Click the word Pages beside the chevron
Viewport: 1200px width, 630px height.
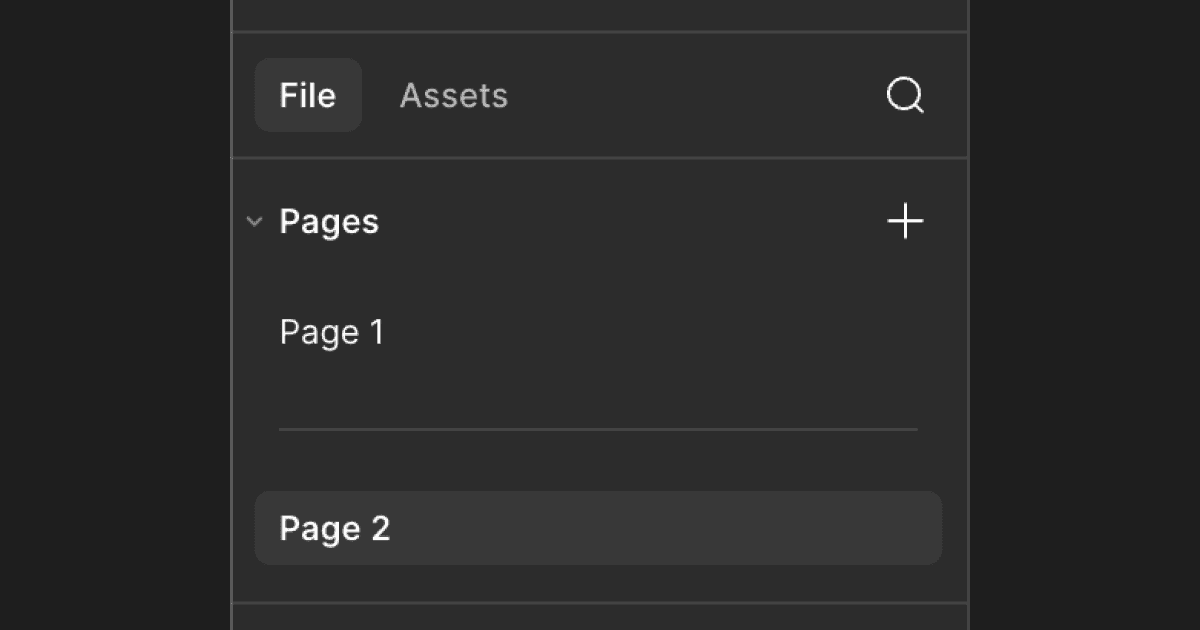pyautogui.click(x=329, y=221)
